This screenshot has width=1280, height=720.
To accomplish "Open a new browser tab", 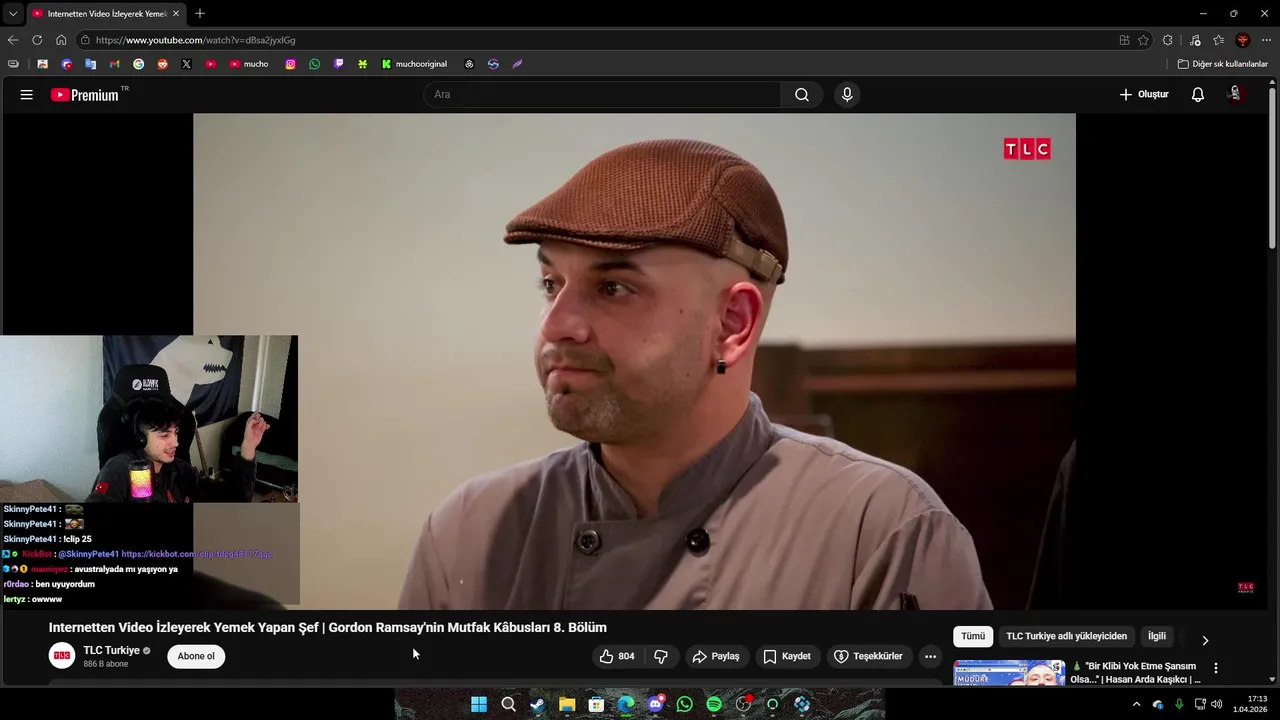I will (x=200, y=13).
